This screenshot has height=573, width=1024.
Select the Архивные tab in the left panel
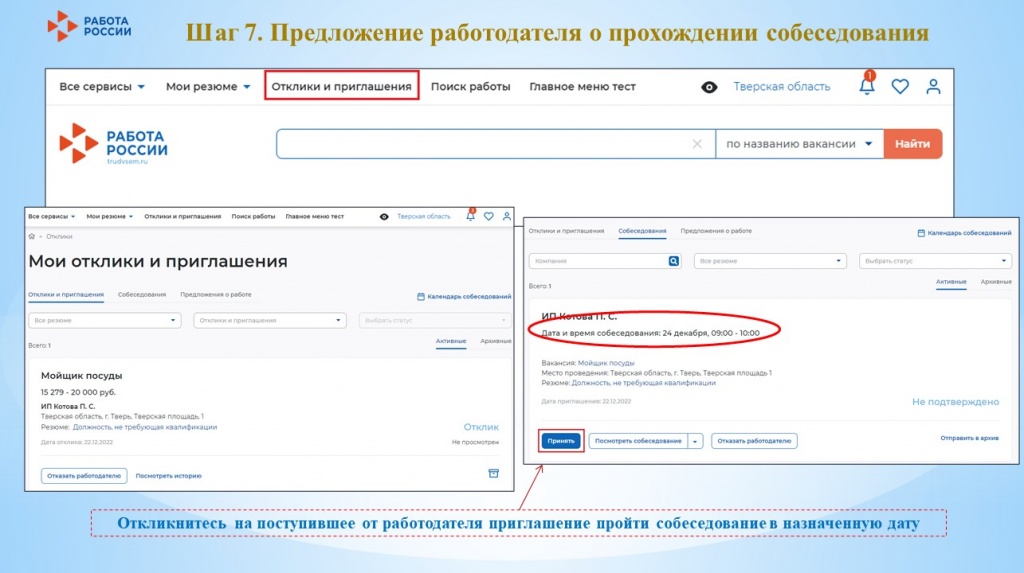(x=496, y=341)
